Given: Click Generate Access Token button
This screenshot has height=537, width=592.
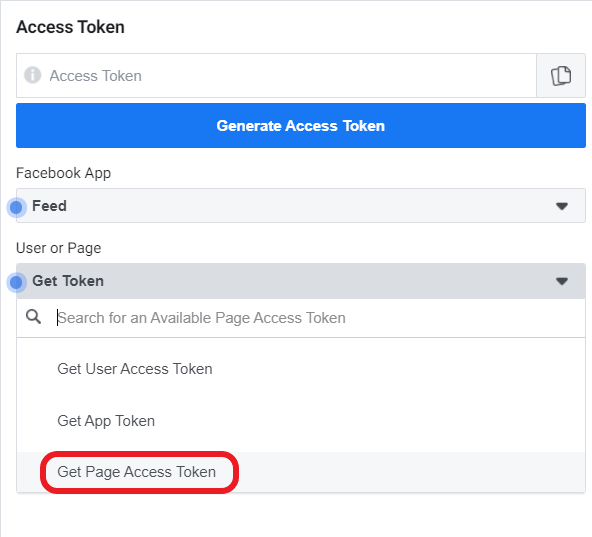Looking at the screenshot, I should coord(301,125).
